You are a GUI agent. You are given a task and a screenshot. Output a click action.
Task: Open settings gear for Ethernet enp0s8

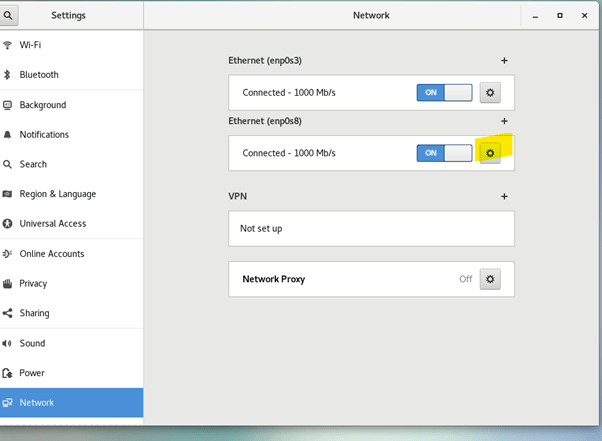(489, 153)
